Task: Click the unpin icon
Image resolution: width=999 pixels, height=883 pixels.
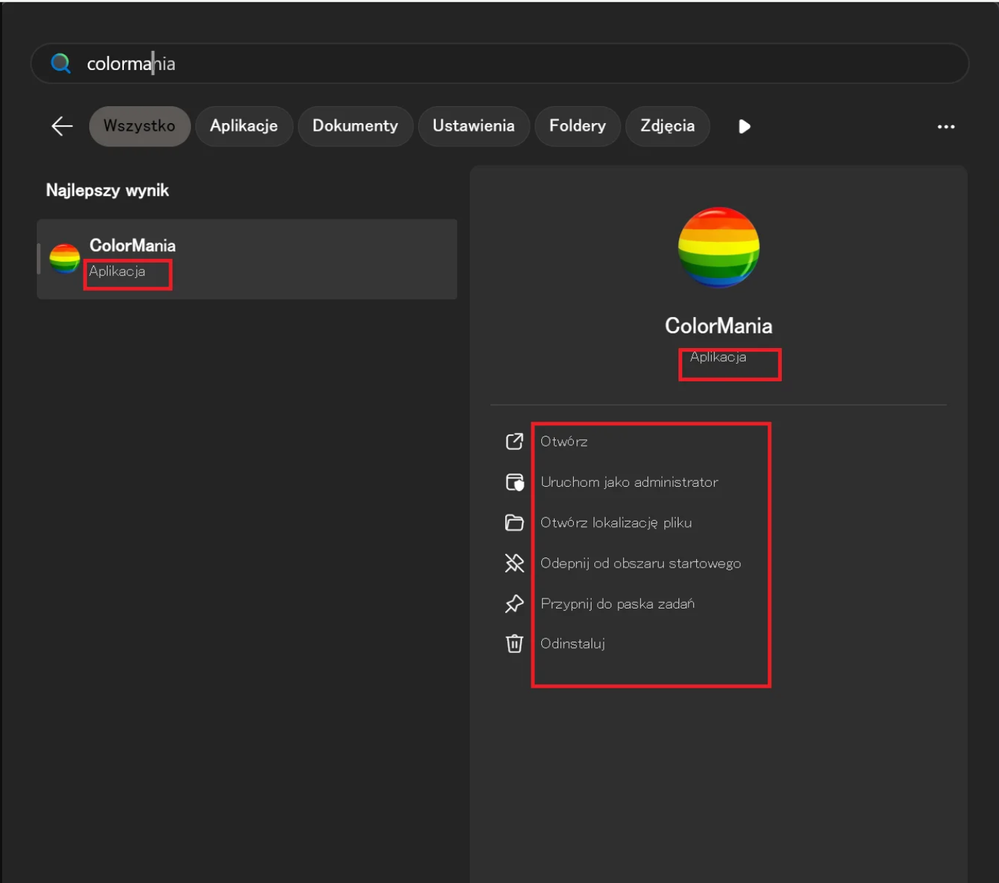Action: [x=514, y=563]
